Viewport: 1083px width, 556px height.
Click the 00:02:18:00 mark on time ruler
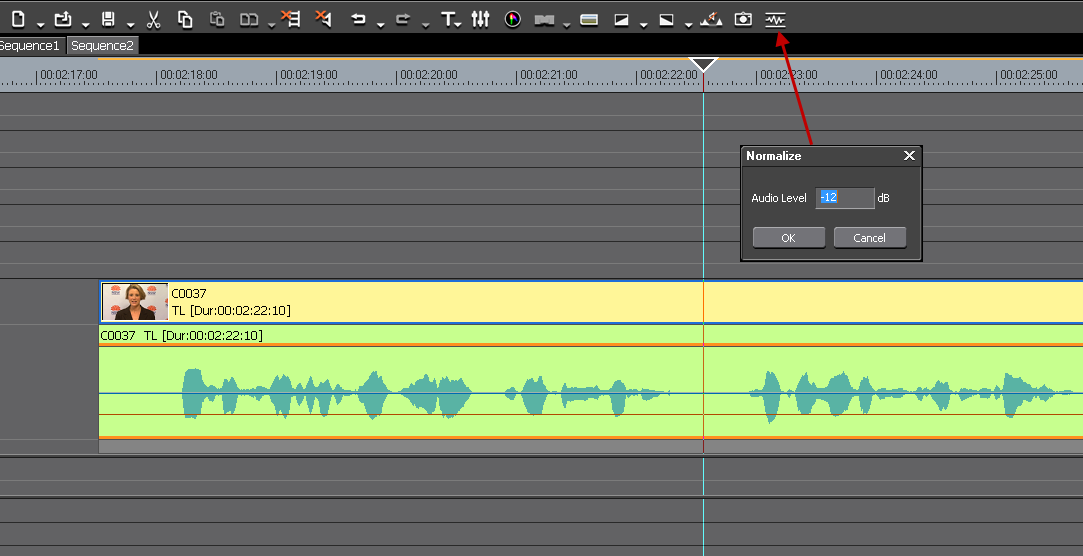pyautogui.click(x=189, y=75)
